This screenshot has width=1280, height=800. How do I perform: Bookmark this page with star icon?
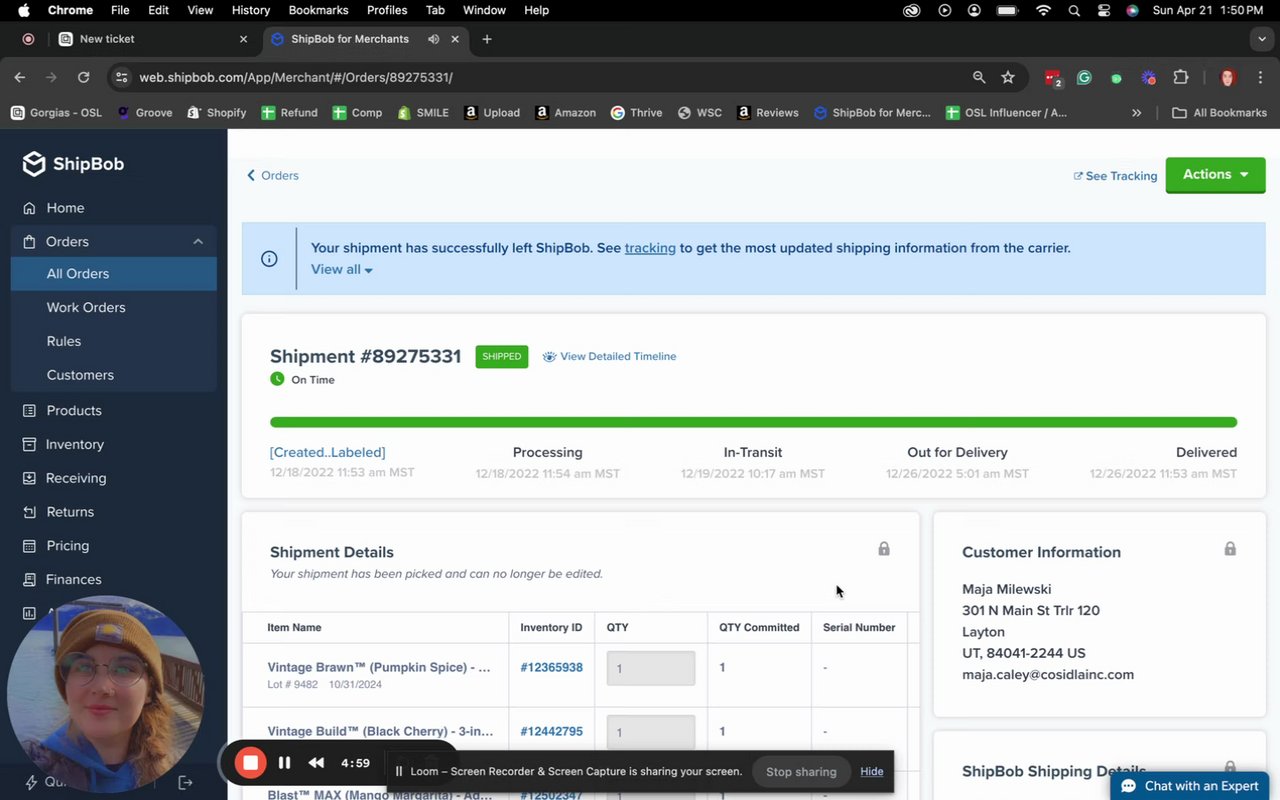coord(1008,77)
